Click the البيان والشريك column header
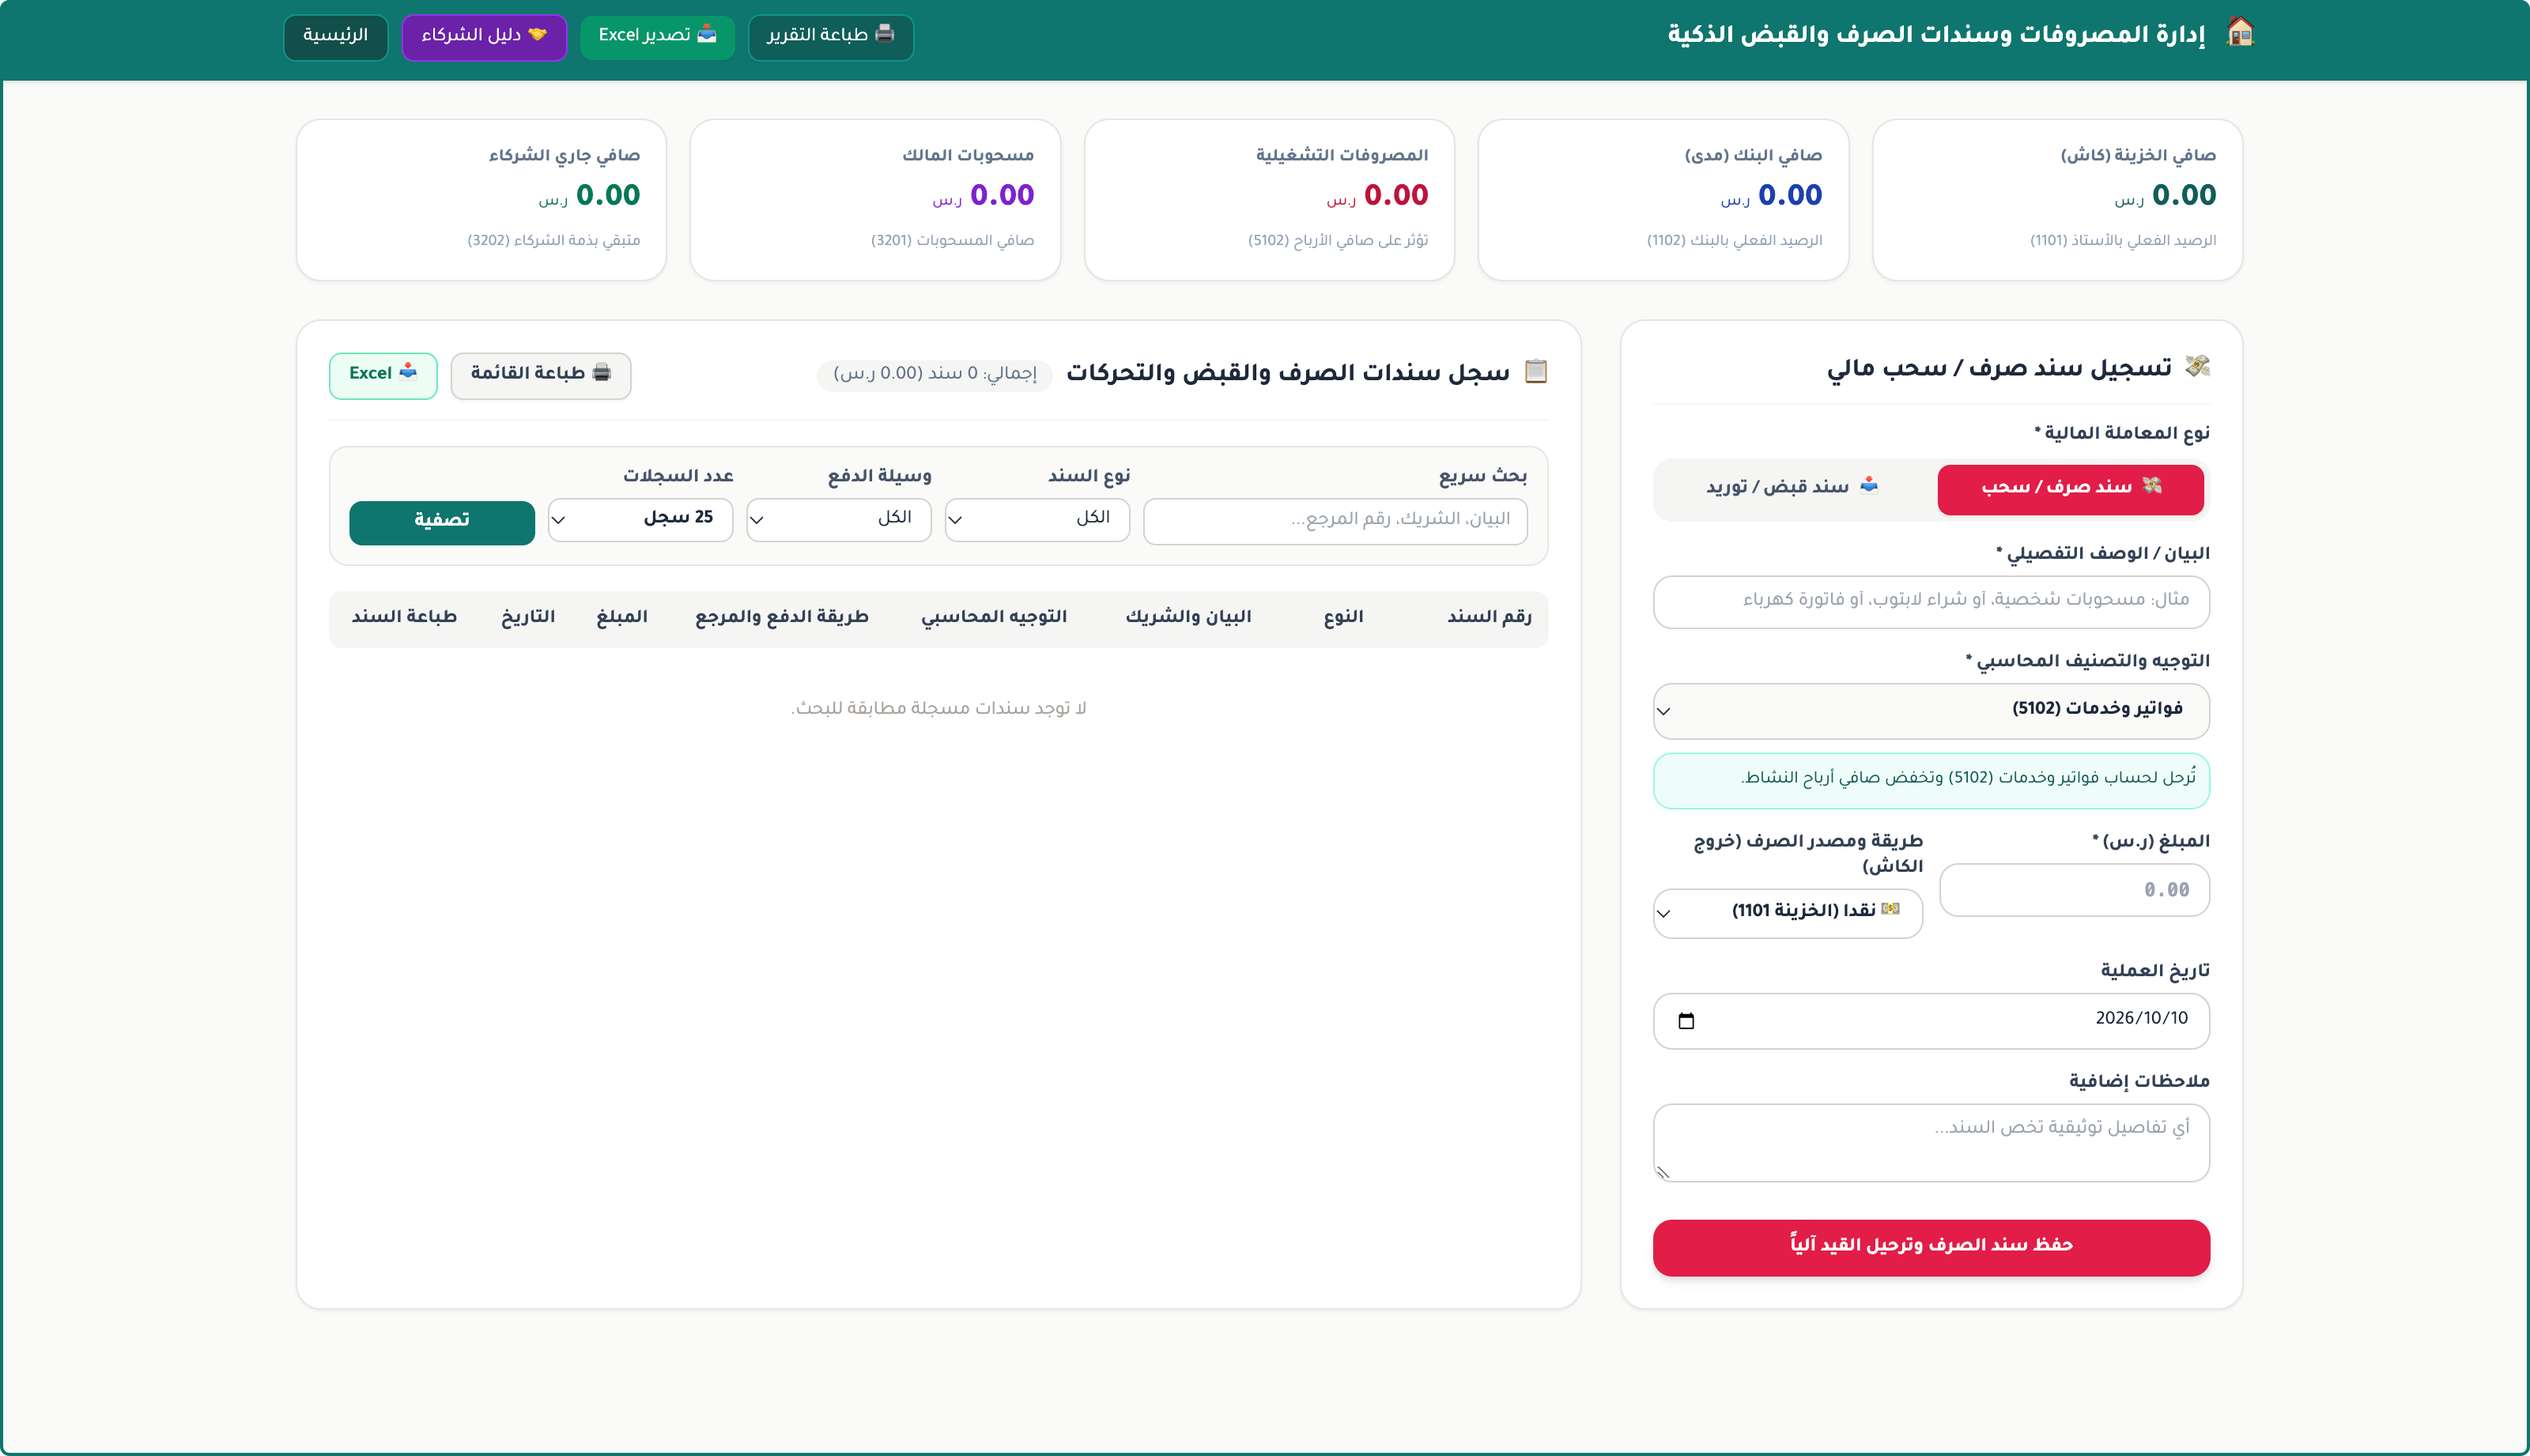Screen dimensions: 2530x1456 (x=1188, y=617)
